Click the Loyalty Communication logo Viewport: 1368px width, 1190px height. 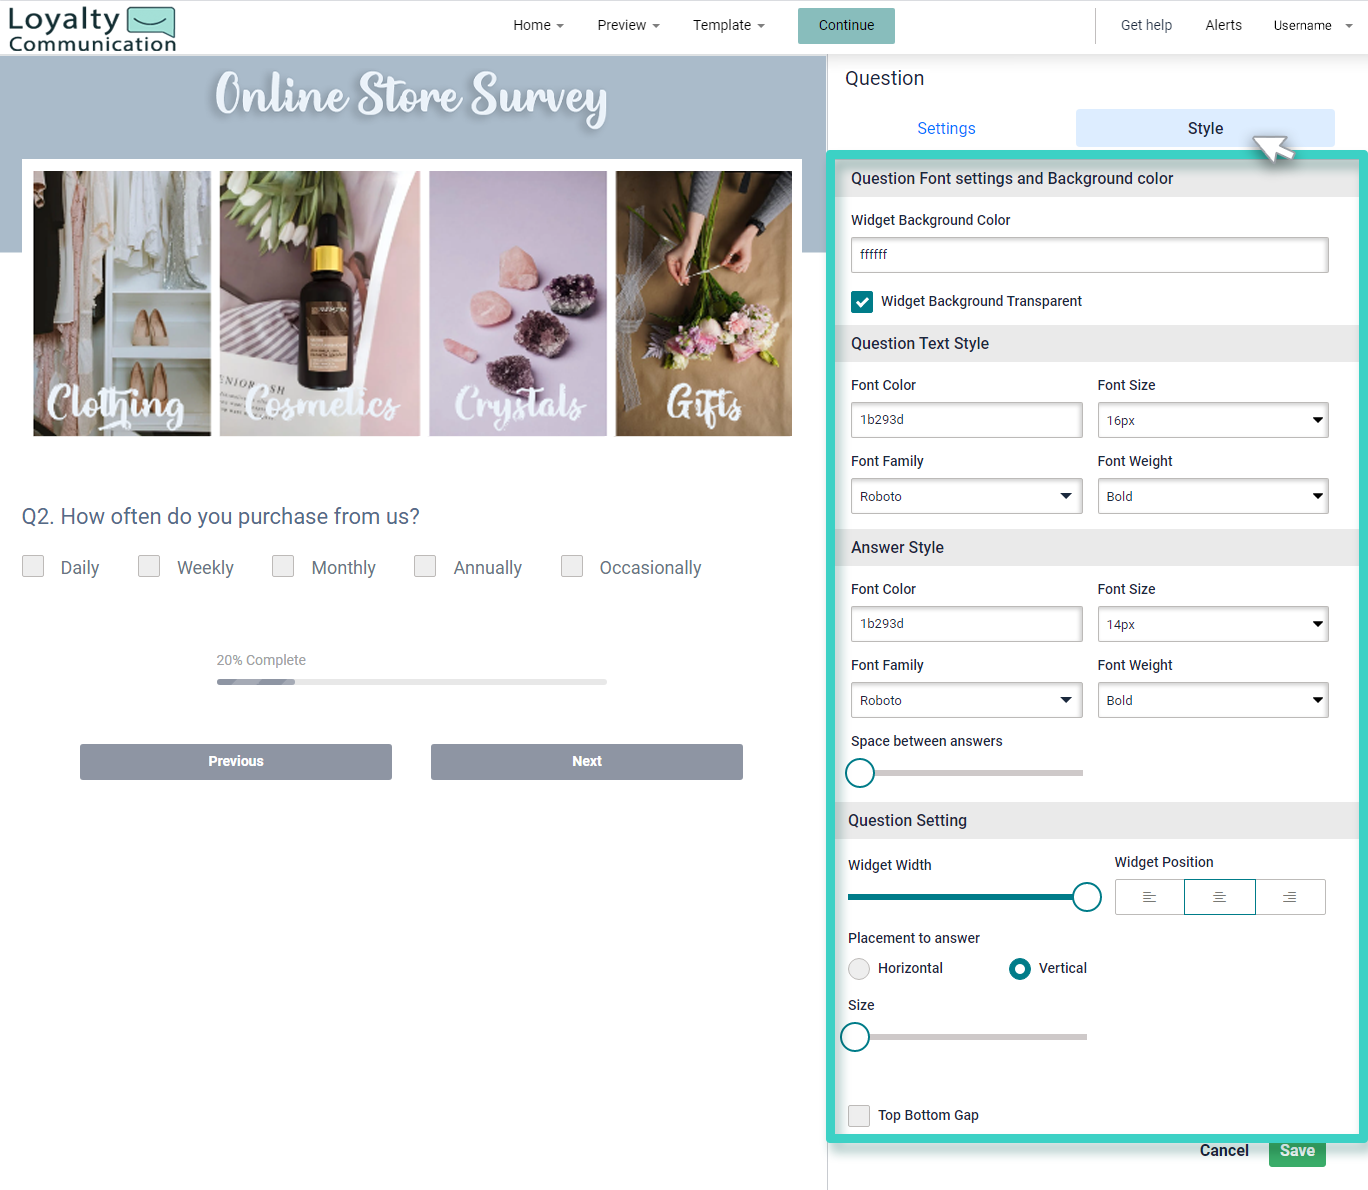[x=91, y=28]
